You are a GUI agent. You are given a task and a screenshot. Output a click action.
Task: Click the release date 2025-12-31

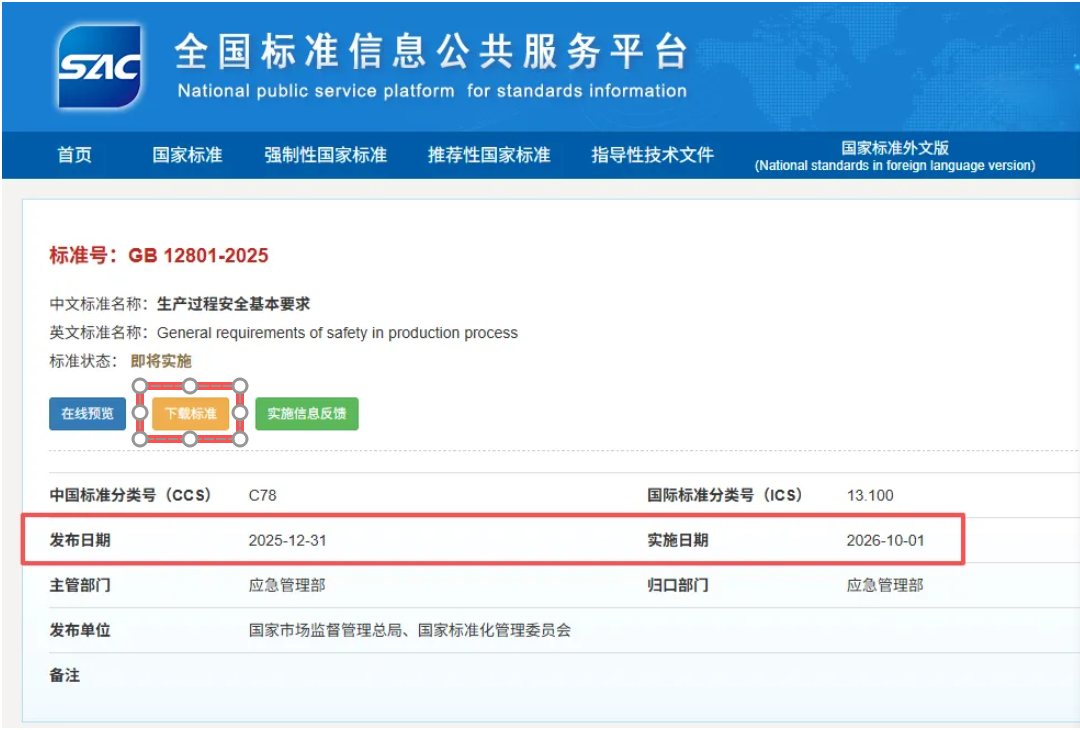[x=287, y=541]
